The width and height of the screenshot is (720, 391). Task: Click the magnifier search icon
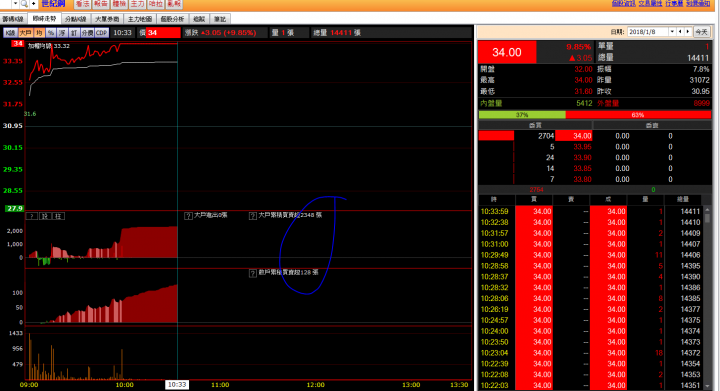click(24, 4)
